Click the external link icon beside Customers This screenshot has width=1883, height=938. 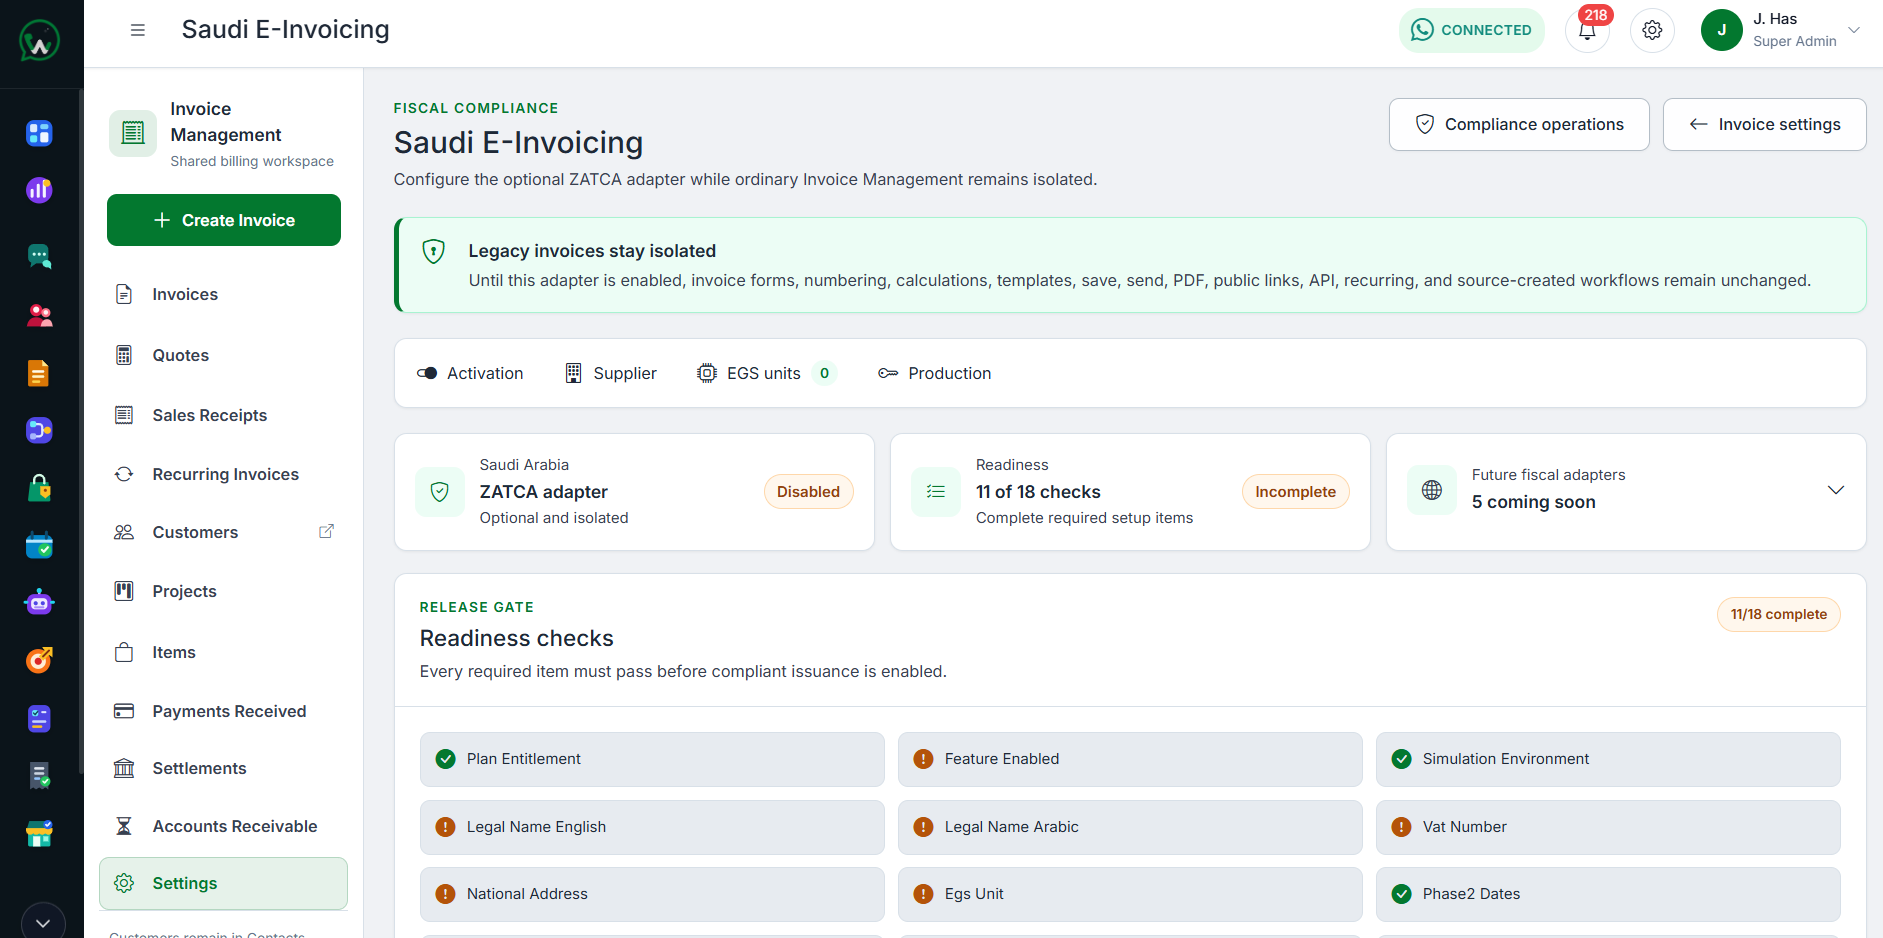click(326, 531)
